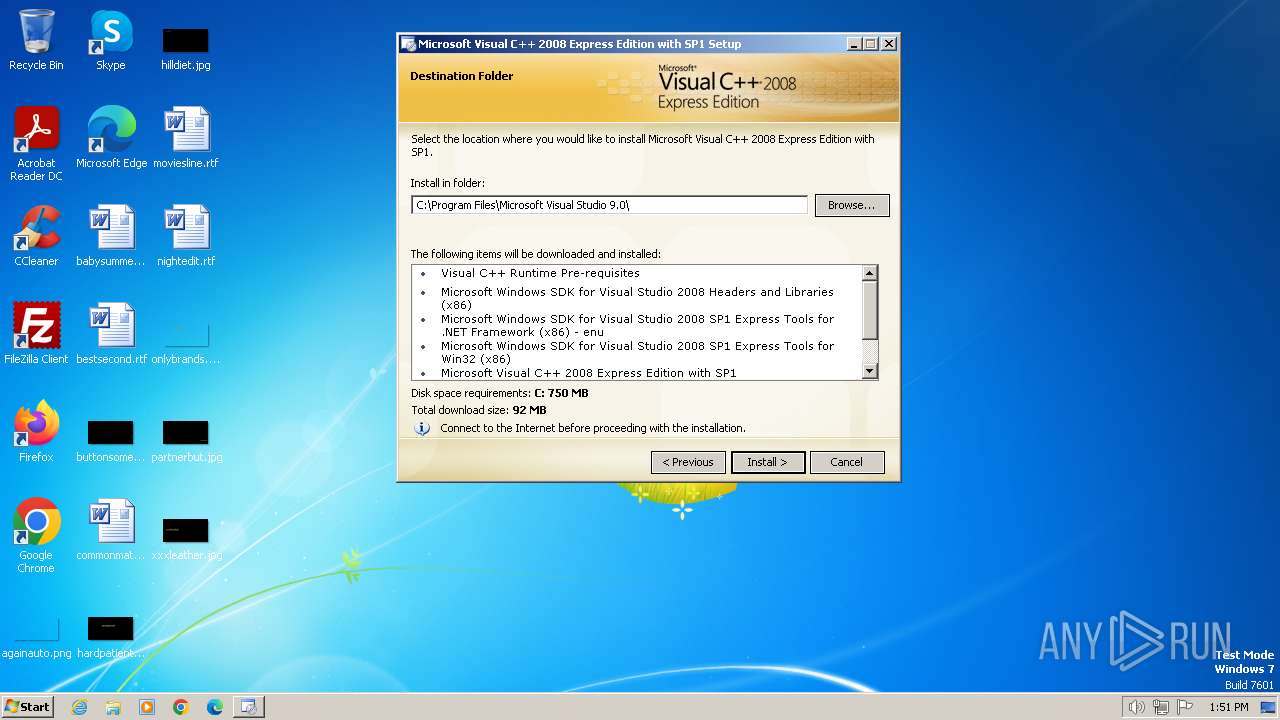Open the Start menu
This screenshot has width=1280, height=720.
point(27,707)
